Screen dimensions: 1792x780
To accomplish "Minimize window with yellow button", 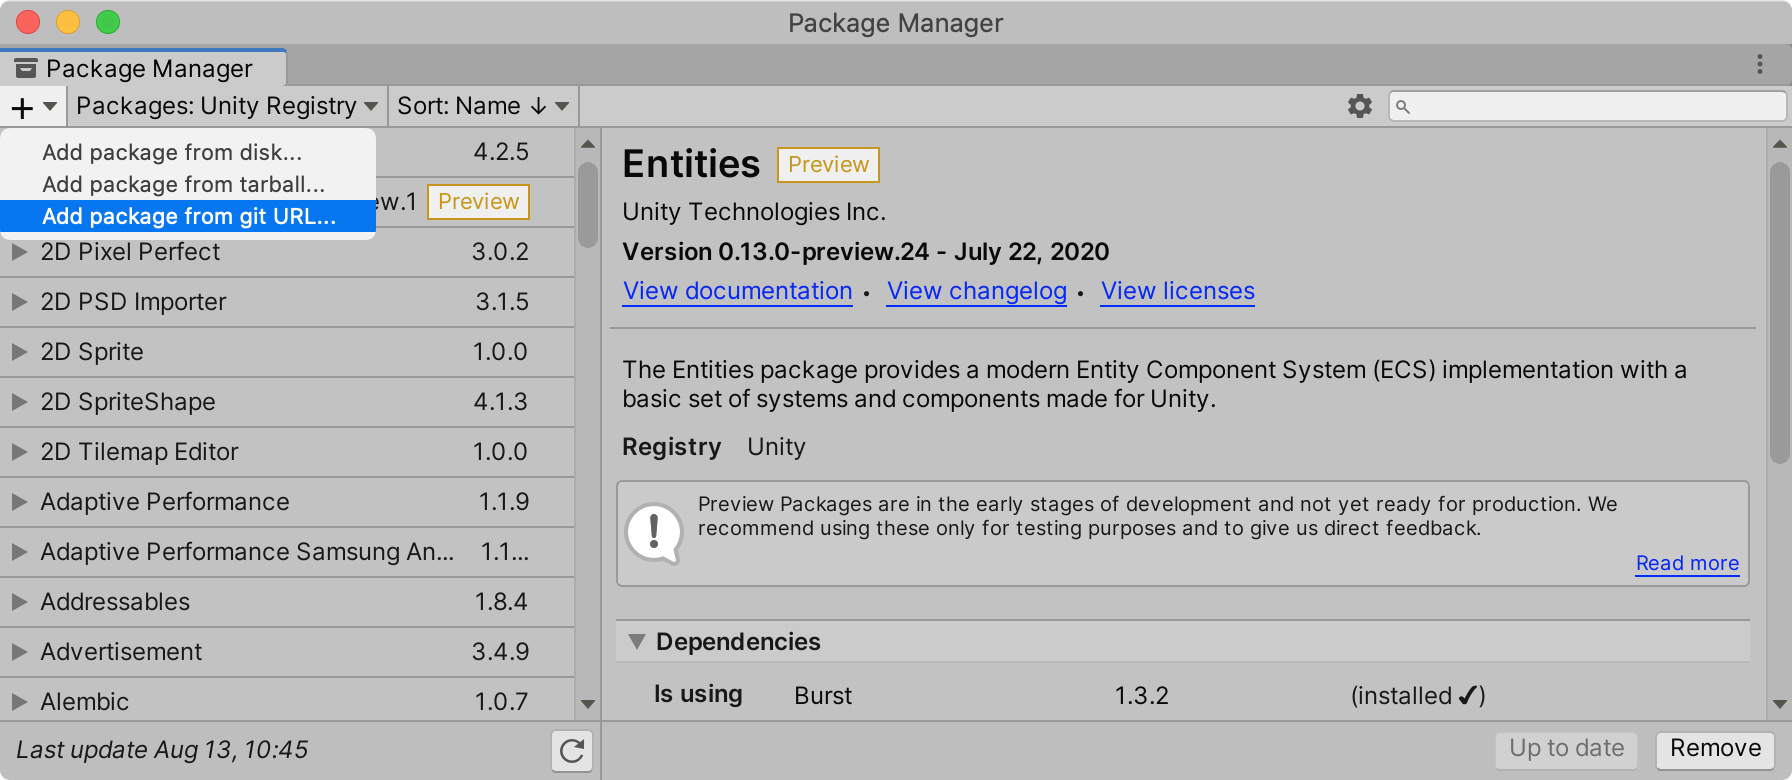I will [68, 22].
